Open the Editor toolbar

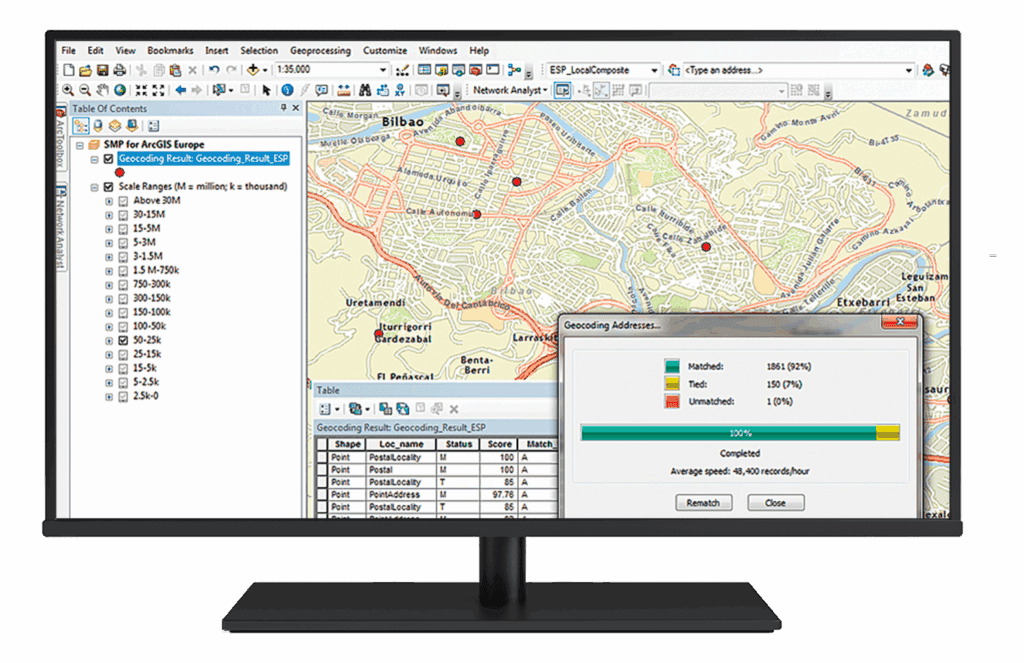pyautogui.click(x=402, y=70)
